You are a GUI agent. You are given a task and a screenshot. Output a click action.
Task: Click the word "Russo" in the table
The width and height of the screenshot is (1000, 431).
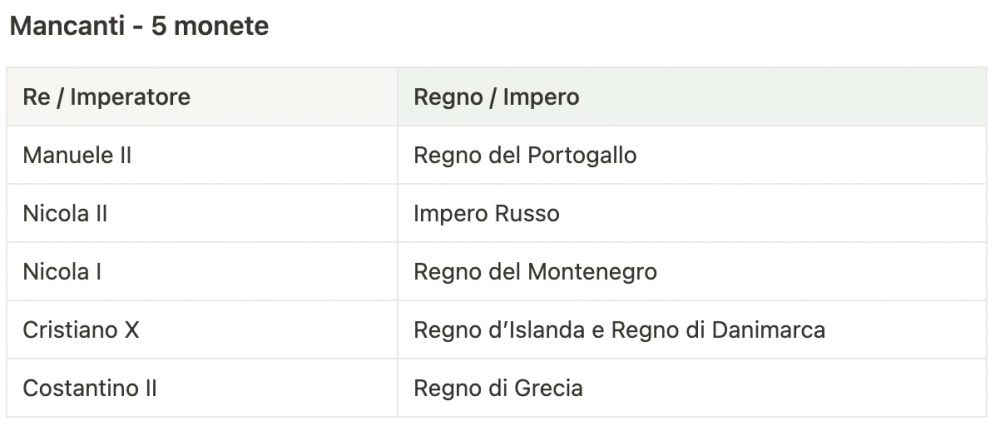532,214
